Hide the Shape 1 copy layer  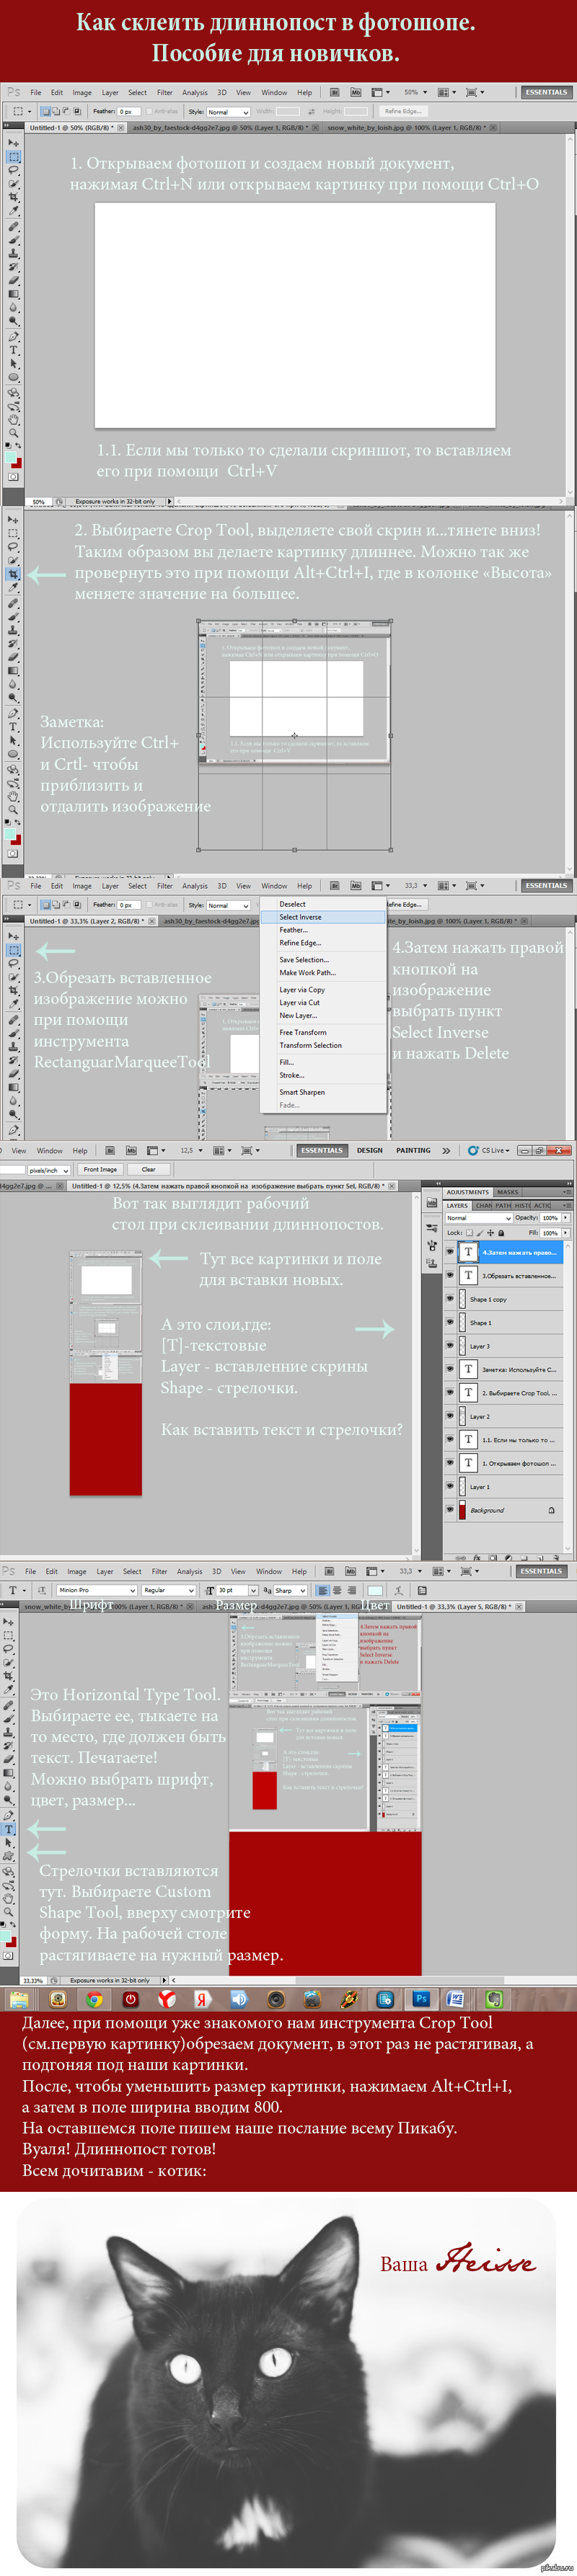coord(450,1298)
